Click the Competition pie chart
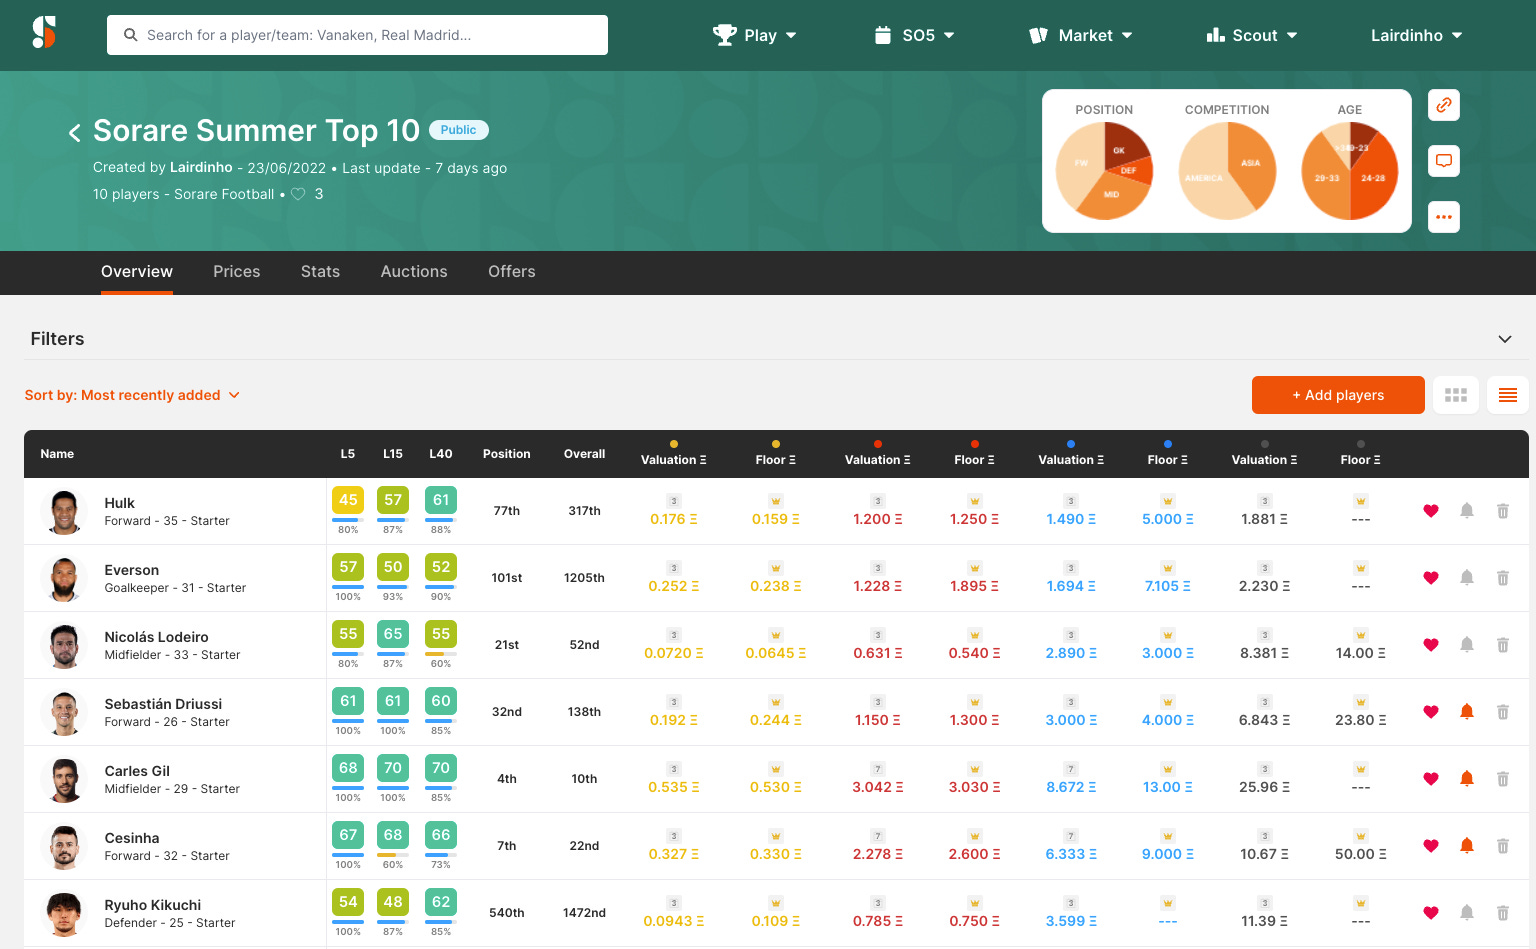This screenshot has height=949, width=1536. coord(1227,171)
